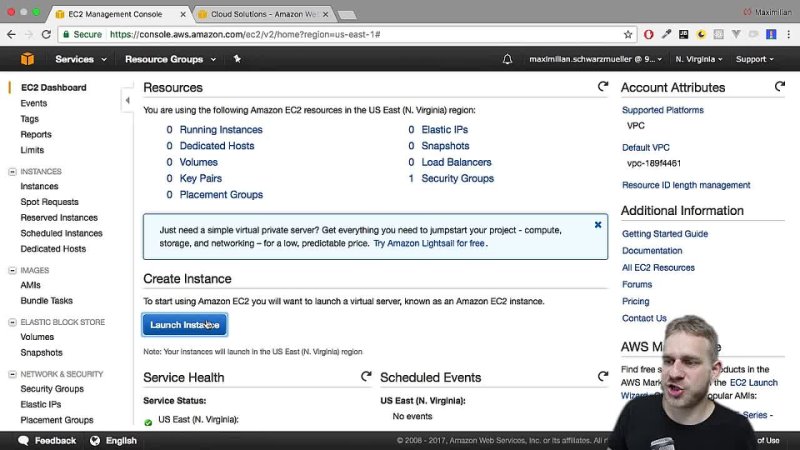The height and width of the screenshot is (450, 800).
Task: Collapse the NETWORK & SECURITY section
Action: pyautogui.click(x=12, y=374)
